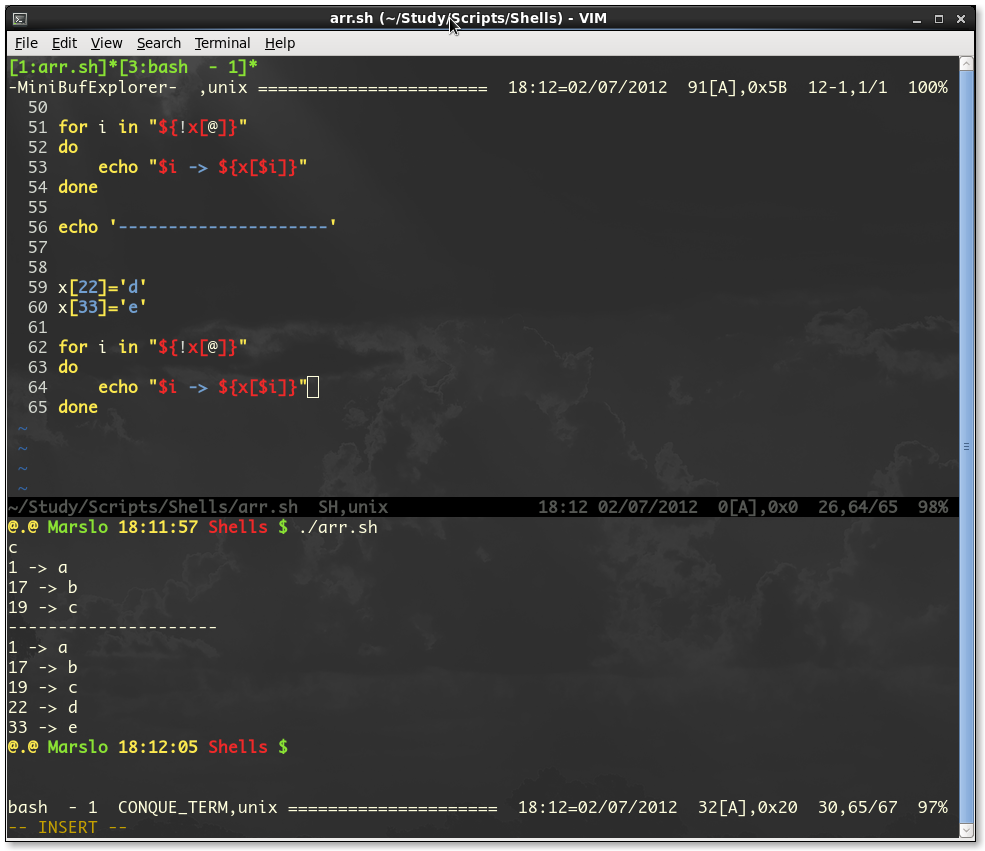
Task: Click line 62 'for i in' statement
Action: pos(153,347)
